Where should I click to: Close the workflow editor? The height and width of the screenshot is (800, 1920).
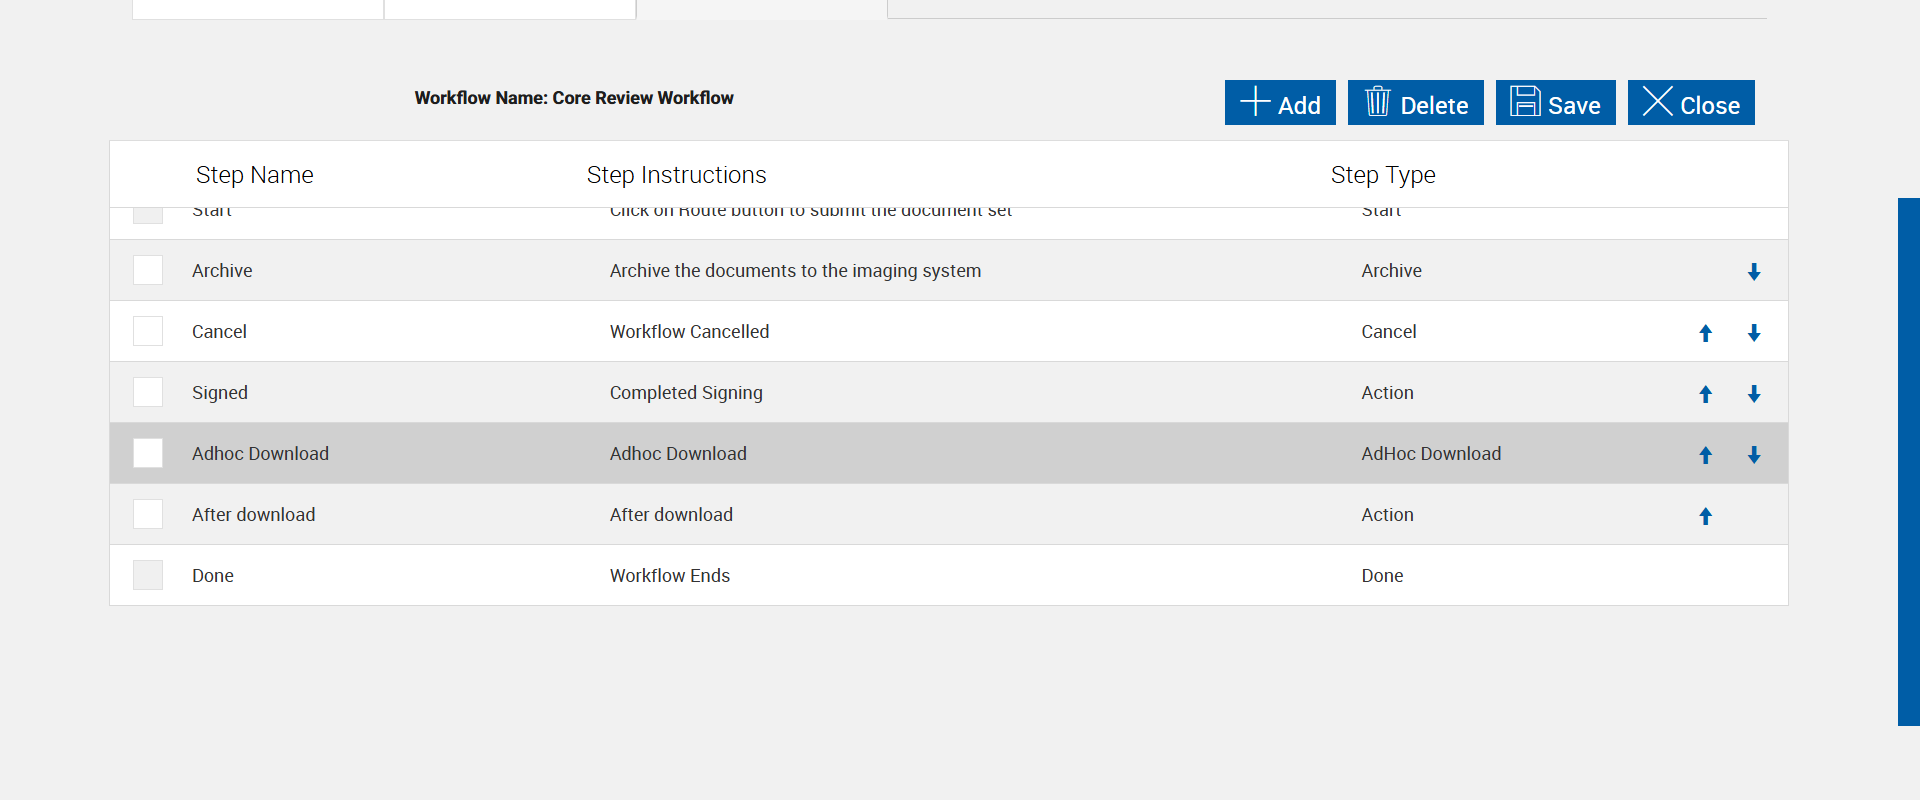click(x=1691, y=103)
